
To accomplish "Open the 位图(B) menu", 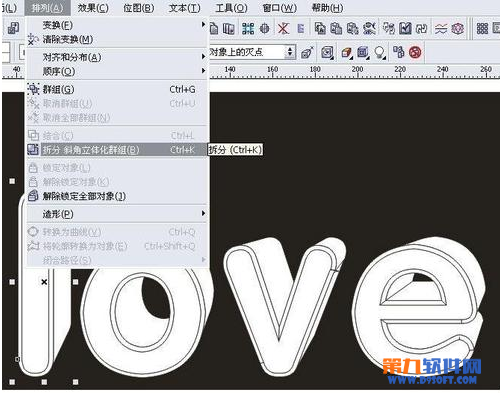I will [x=139, y=8].
